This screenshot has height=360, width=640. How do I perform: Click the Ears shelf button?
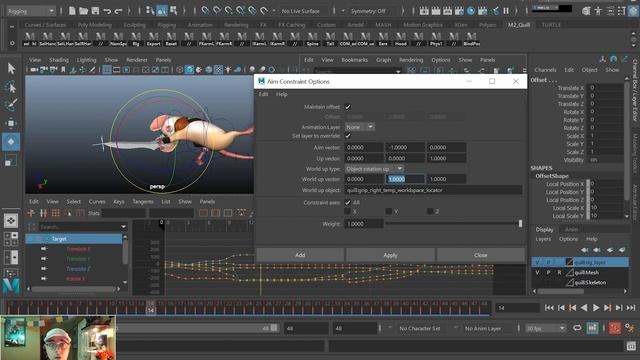click(x=383, y=39)
